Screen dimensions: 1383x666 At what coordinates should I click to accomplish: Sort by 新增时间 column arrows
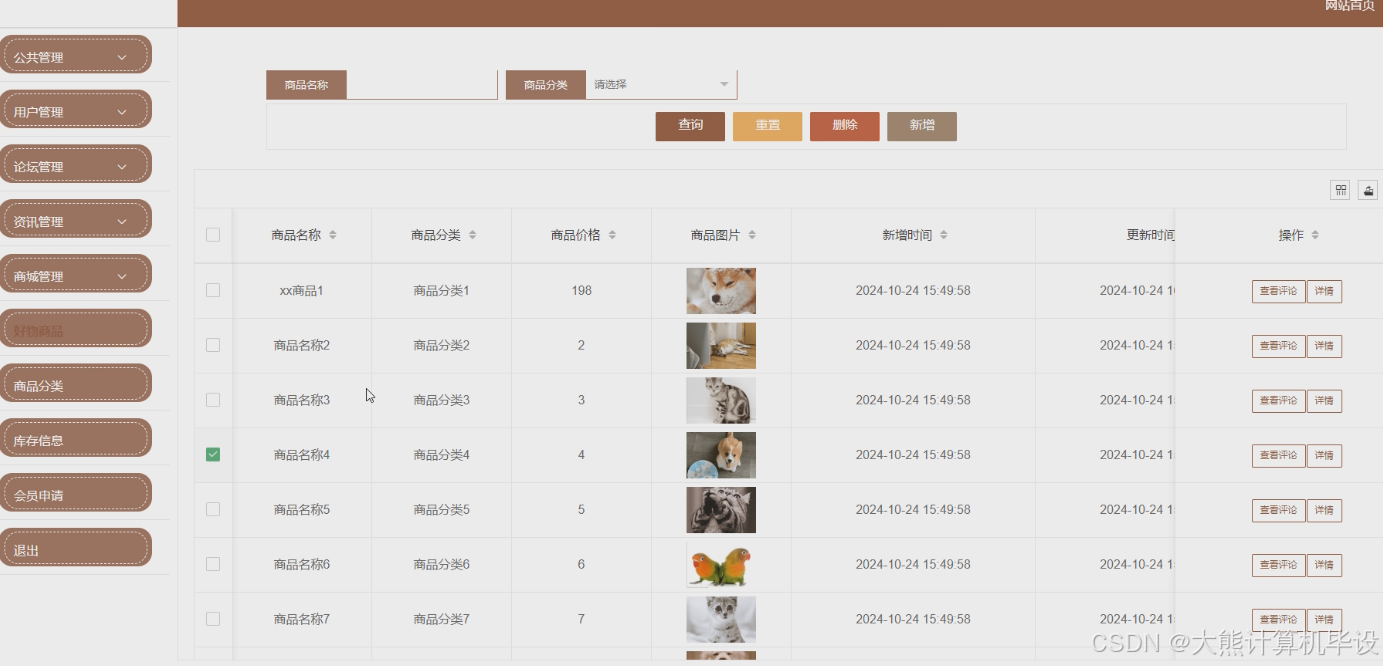pos(944,235)
